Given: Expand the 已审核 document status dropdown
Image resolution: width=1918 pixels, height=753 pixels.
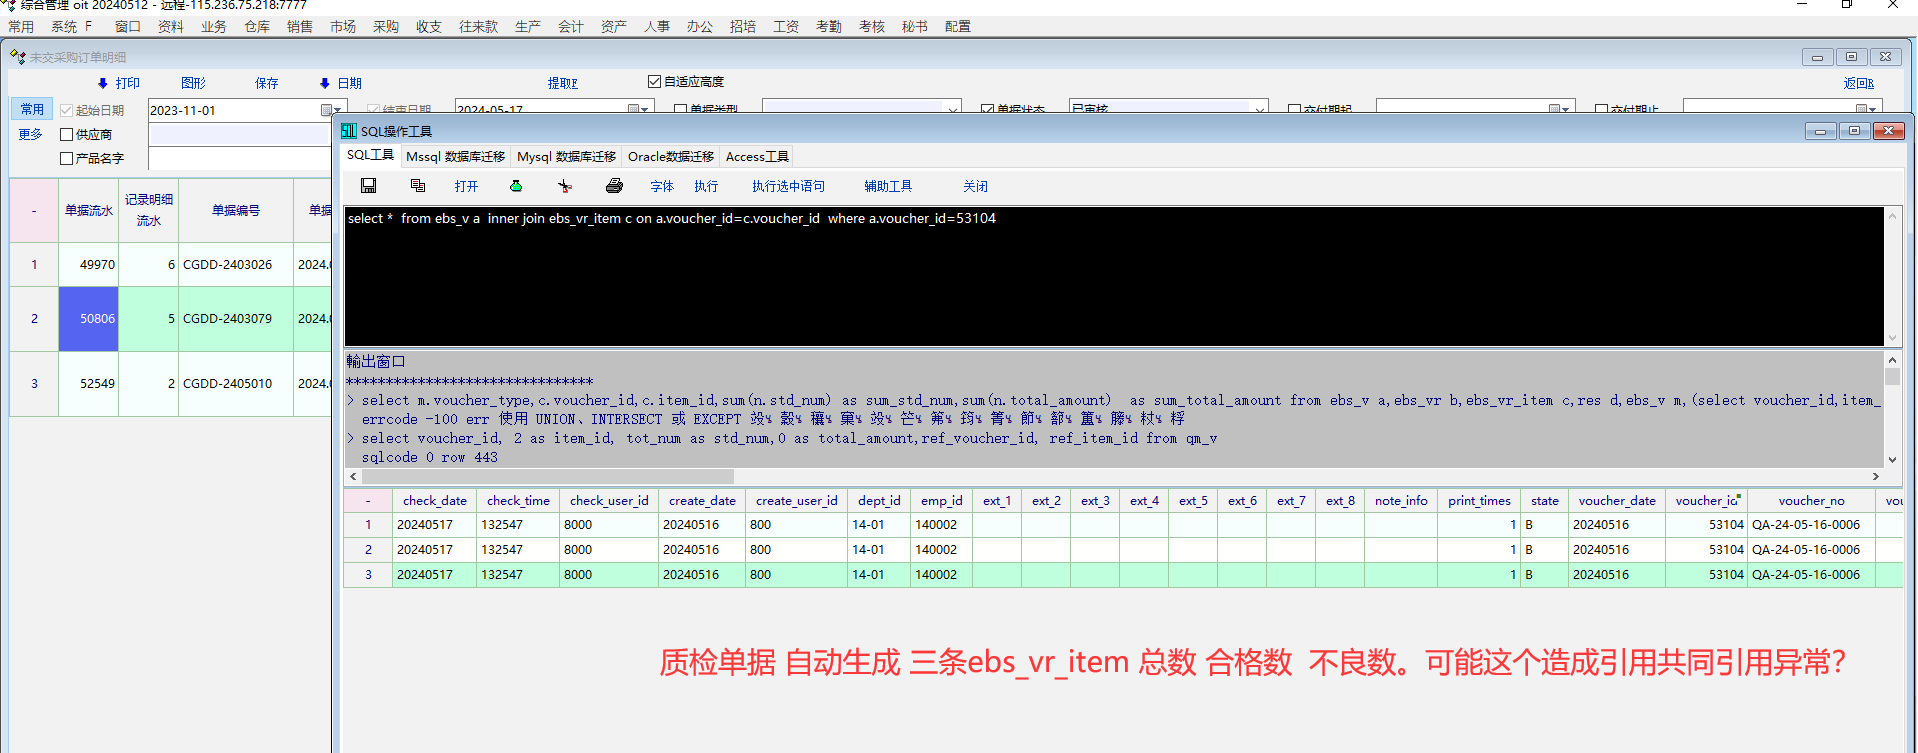Looking at the screenshot, I should pyautogui.click(x=1259, y=109).
